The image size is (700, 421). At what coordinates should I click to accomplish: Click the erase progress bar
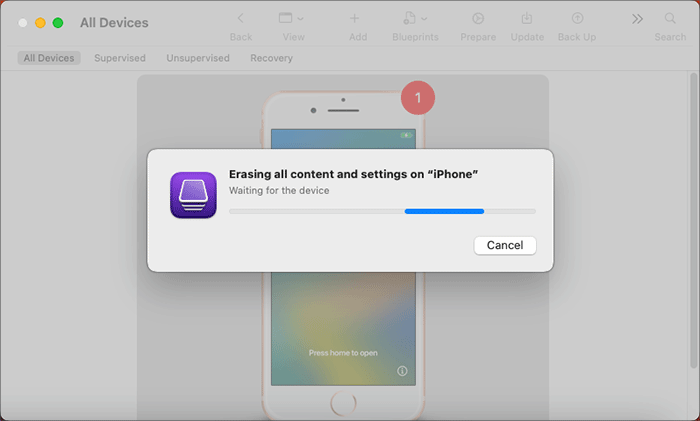[x=382, y=212]
